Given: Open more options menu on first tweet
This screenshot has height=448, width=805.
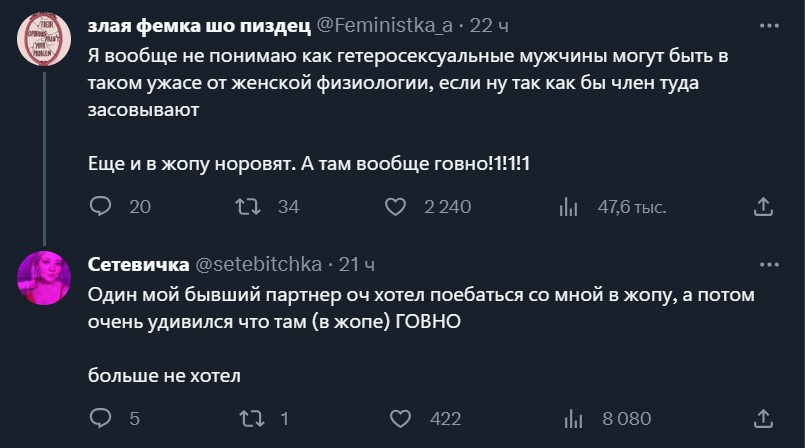Looking at the screenshot, I should click(769, 23).
